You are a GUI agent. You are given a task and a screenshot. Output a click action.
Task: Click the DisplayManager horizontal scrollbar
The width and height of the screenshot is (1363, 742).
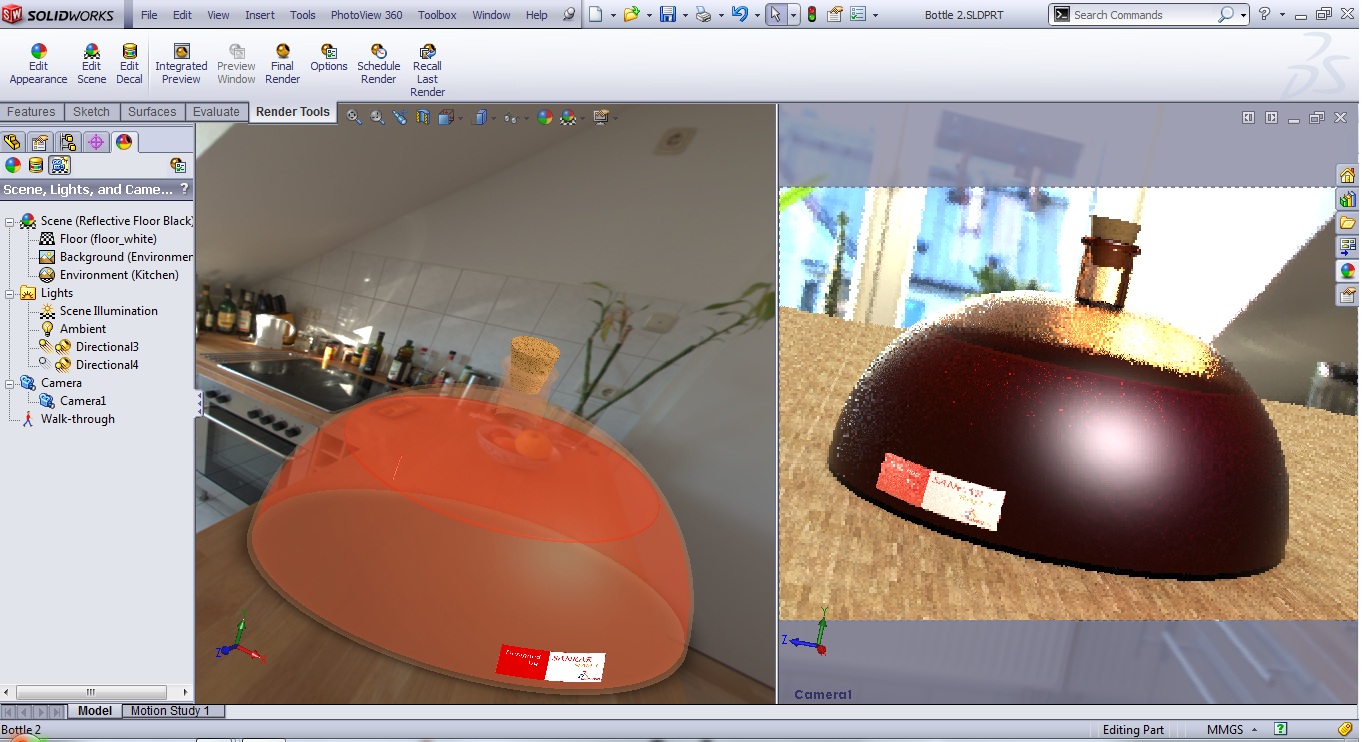pyautogui.click(x=90, y=692)
